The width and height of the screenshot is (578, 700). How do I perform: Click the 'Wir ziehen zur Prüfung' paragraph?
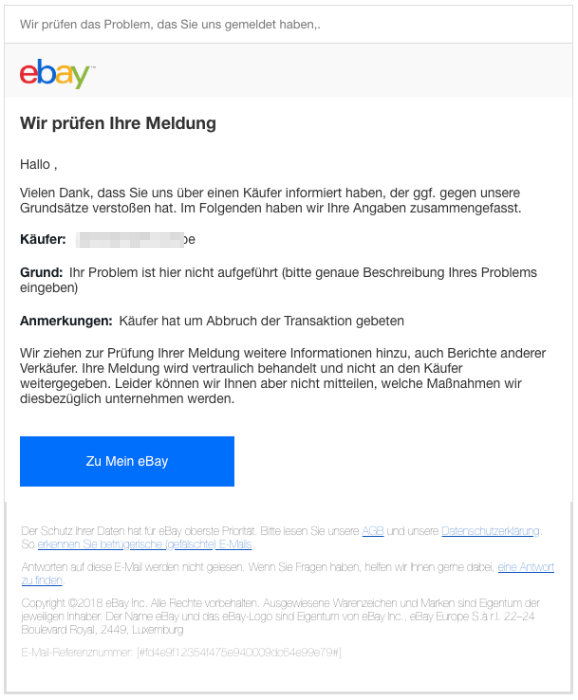coord(283,376)
